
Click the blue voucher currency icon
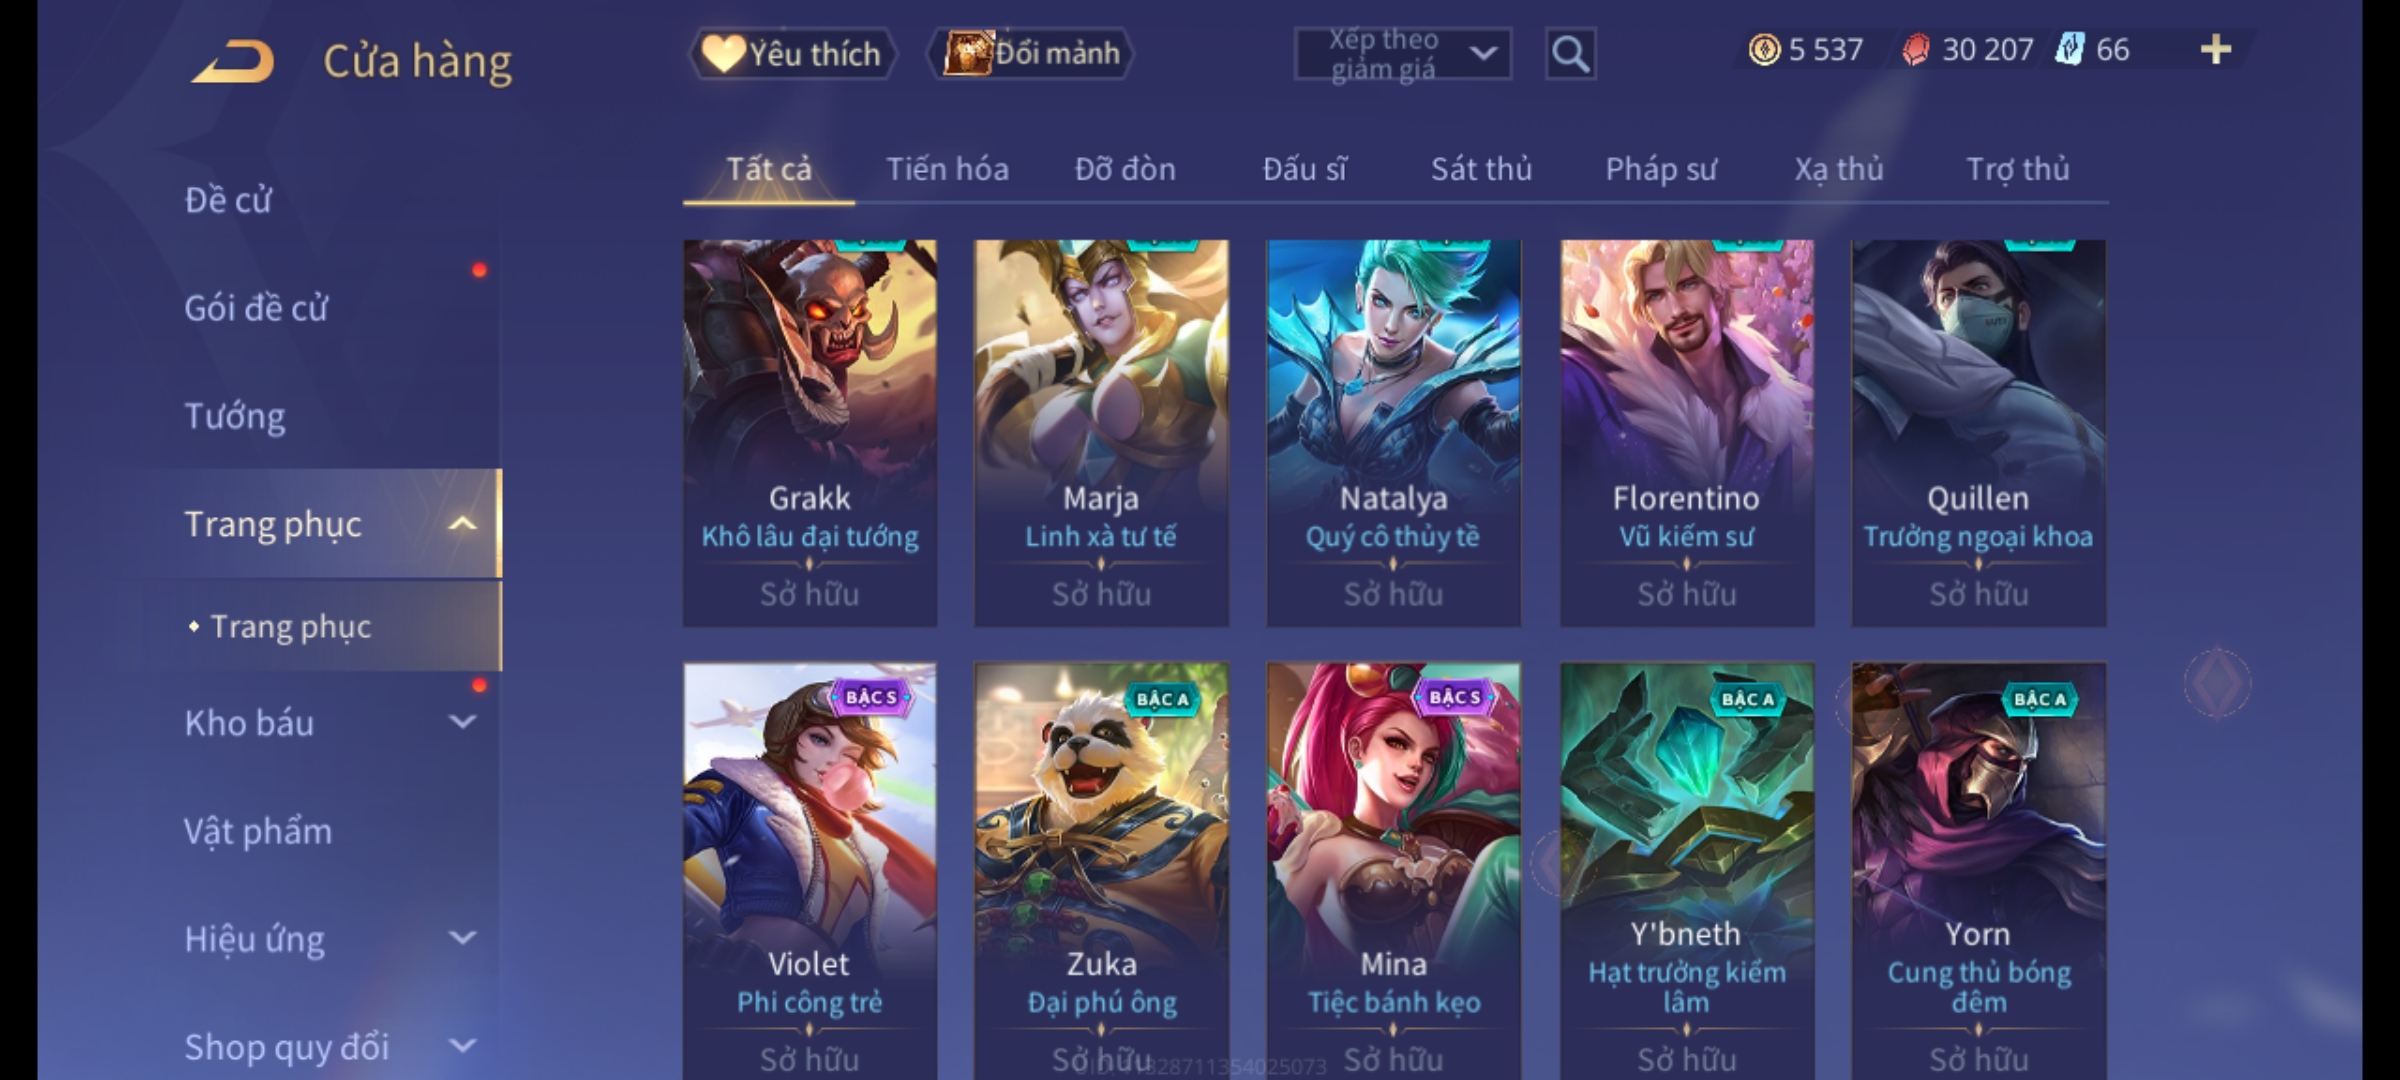[x=2069, y=49]
